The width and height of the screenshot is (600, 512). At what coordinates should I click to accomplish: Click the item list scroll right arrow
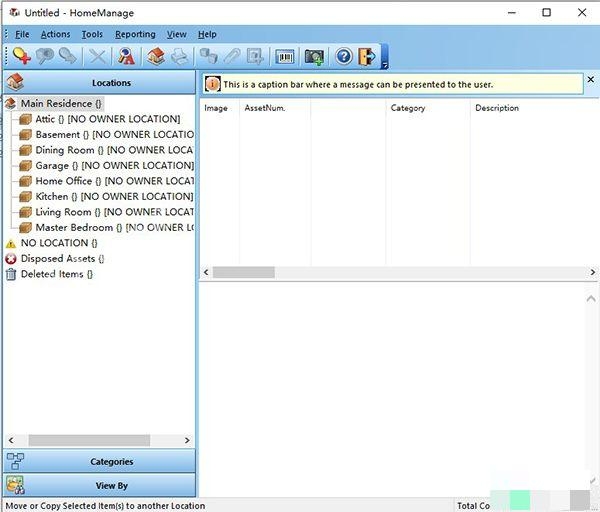point(592,272)
